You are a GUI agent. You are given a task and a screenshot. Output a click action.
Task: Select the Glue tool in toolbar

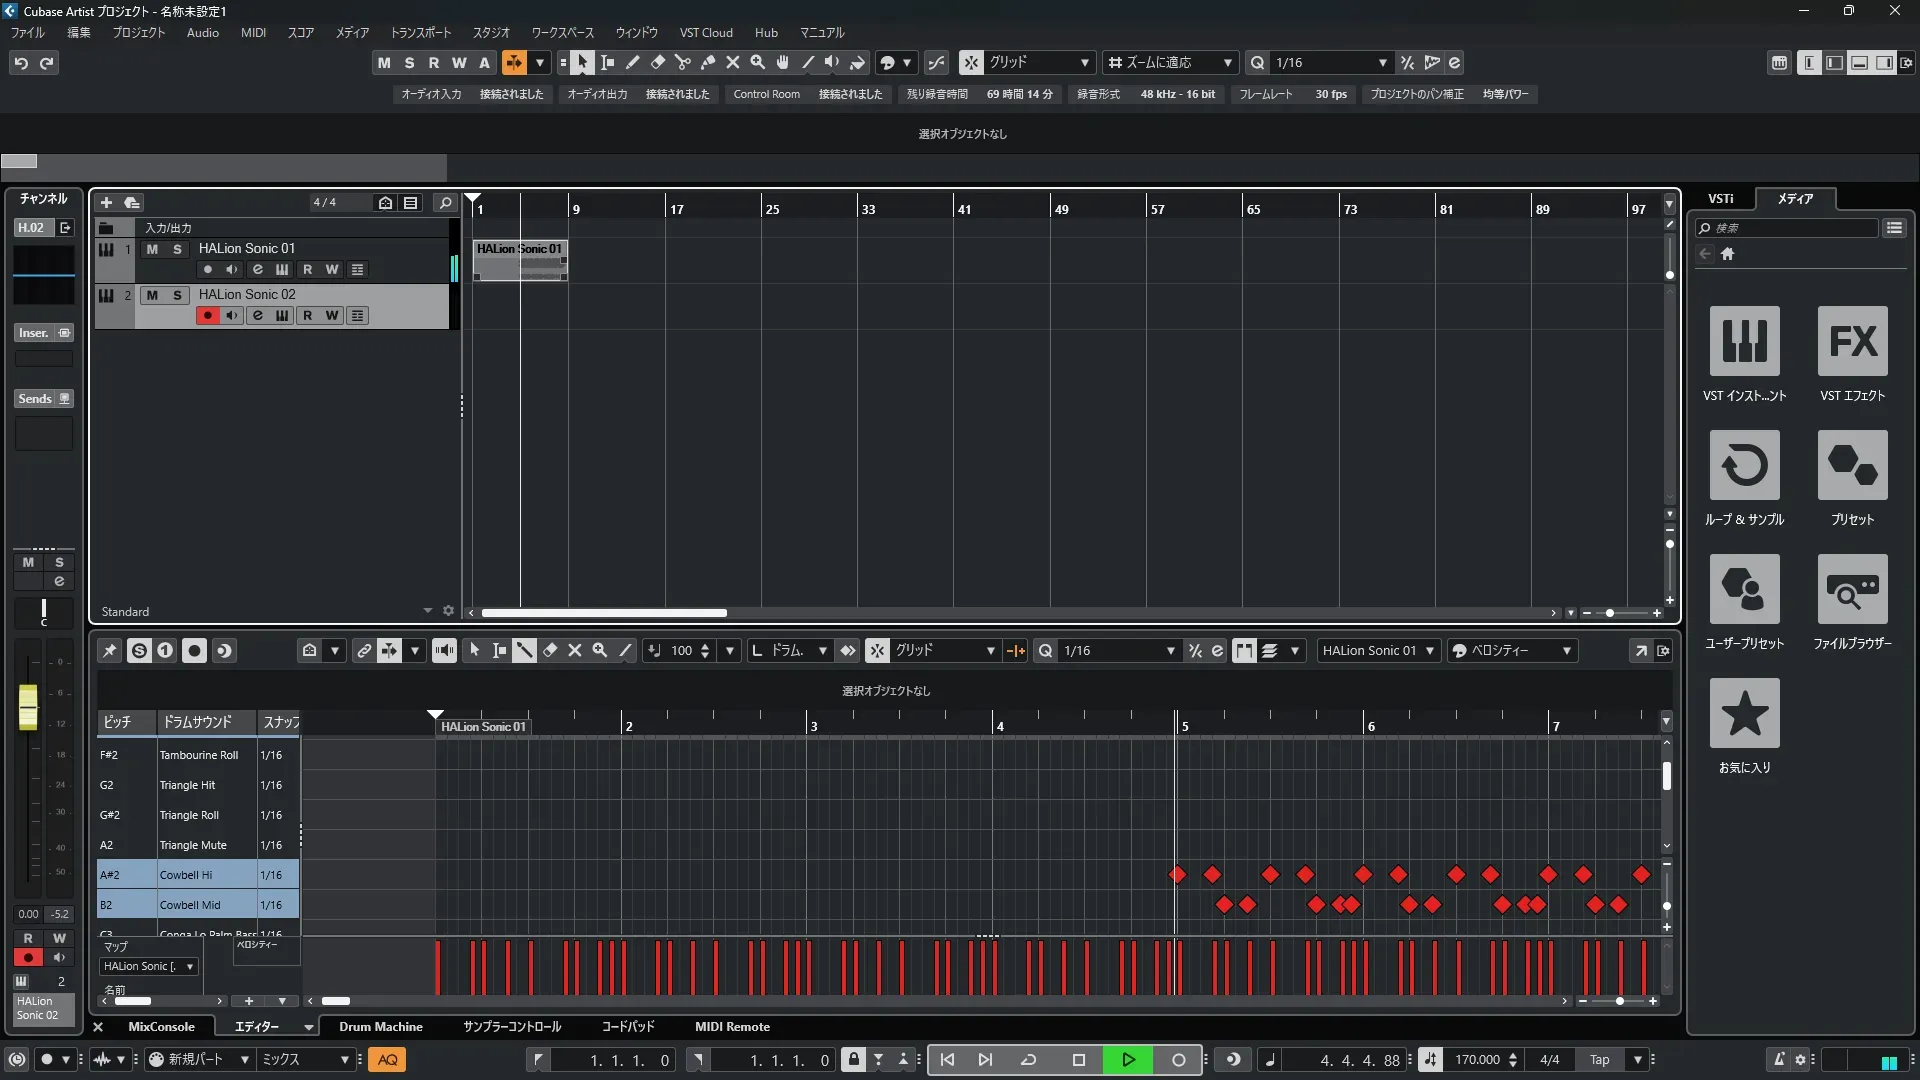[x=708, y=63]
